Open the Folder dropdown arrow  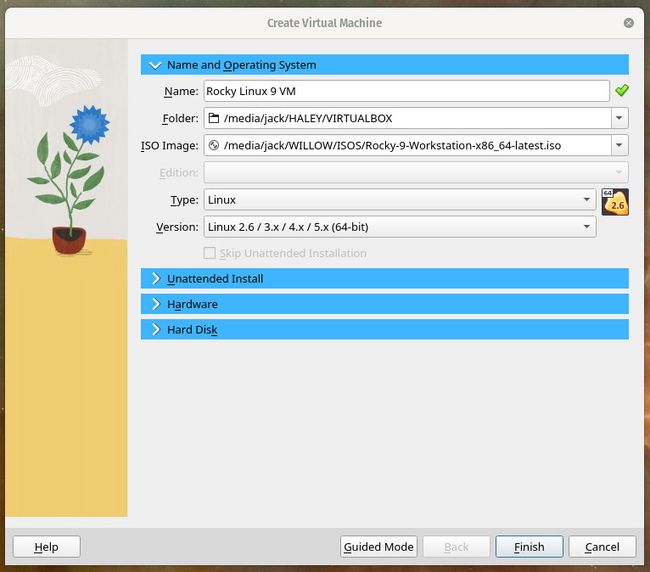[619, 118]
